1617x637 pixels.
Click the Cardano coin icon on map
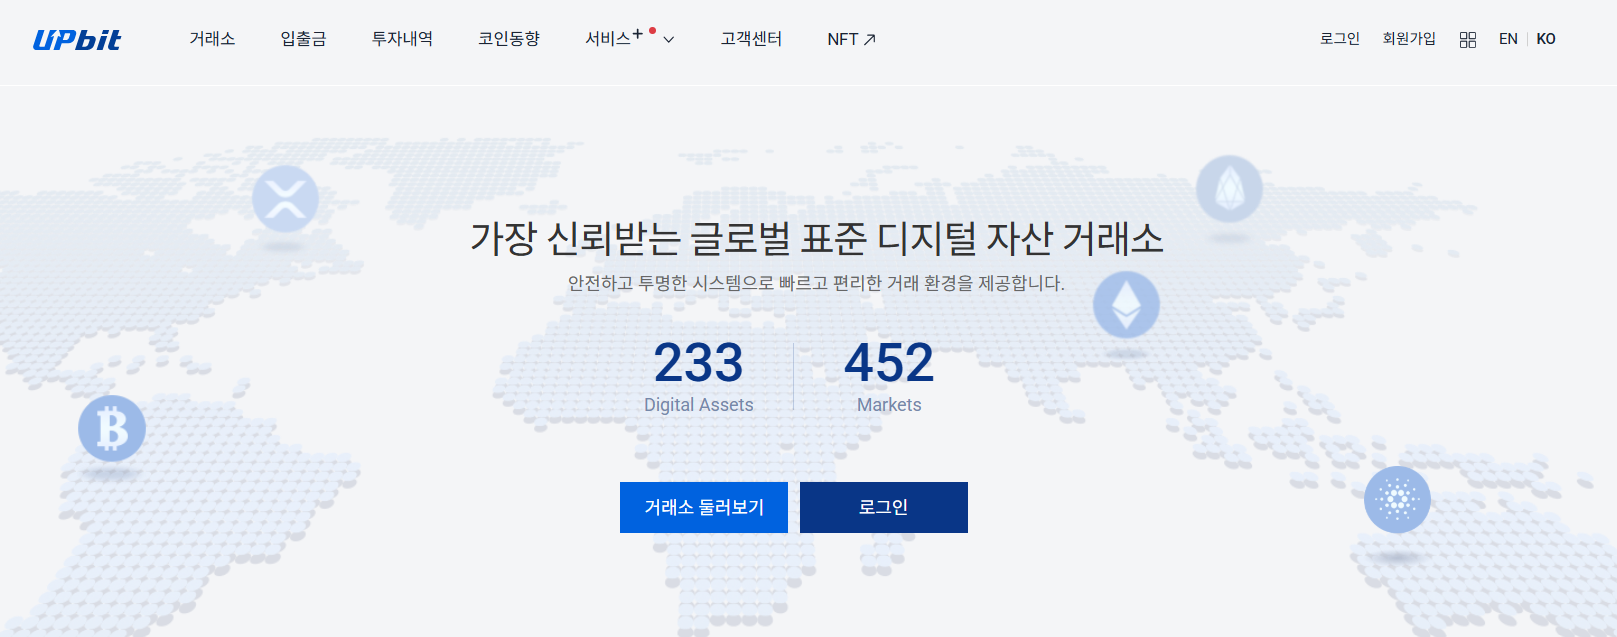[x=1397, y=499]
